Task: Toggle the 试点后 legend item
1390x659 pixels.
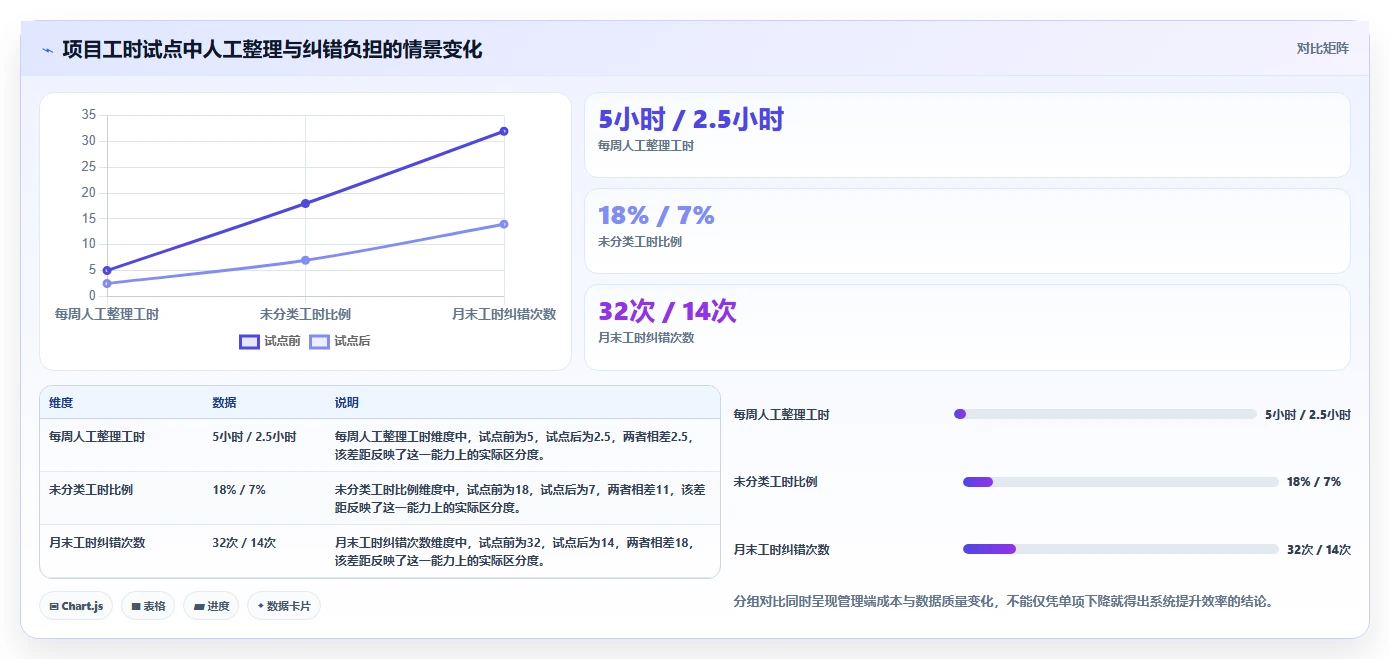Action: 340,341
